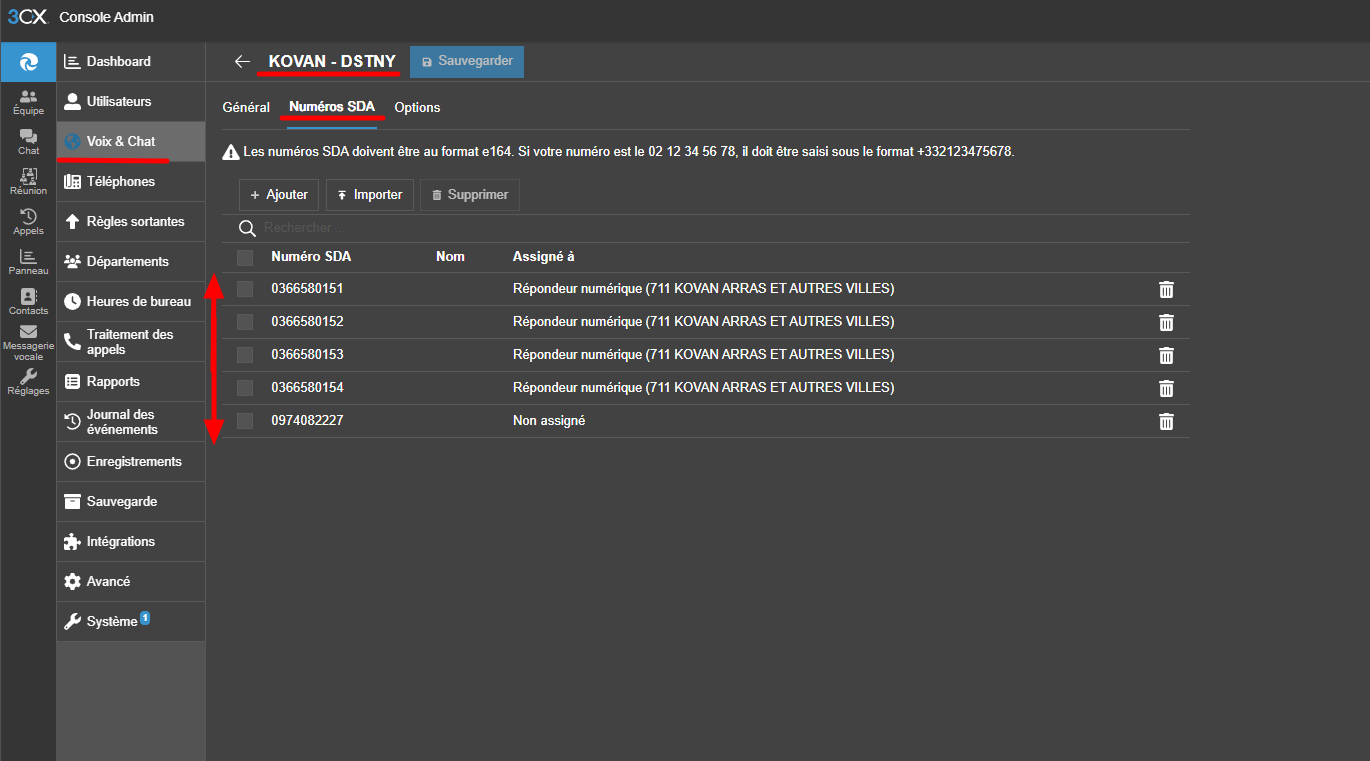Viewport: 1370px width, 761px height.
Task: Sort by Numéro SDA column header
Action: tap(311, 257)
